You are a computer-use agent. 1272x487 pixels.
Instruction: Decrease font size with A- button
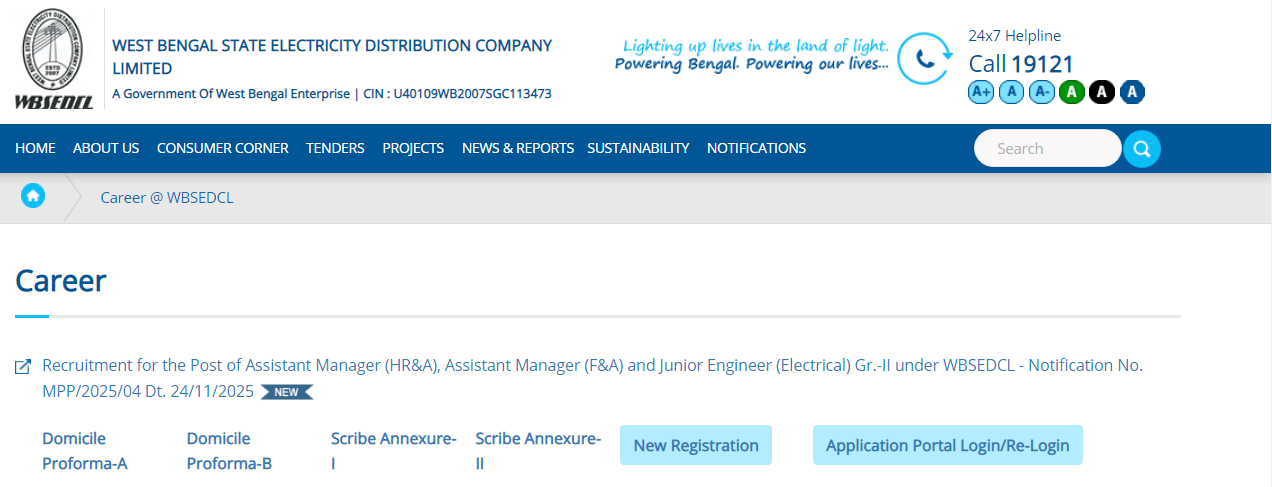pyautogui.click(x=1042, y=92)
